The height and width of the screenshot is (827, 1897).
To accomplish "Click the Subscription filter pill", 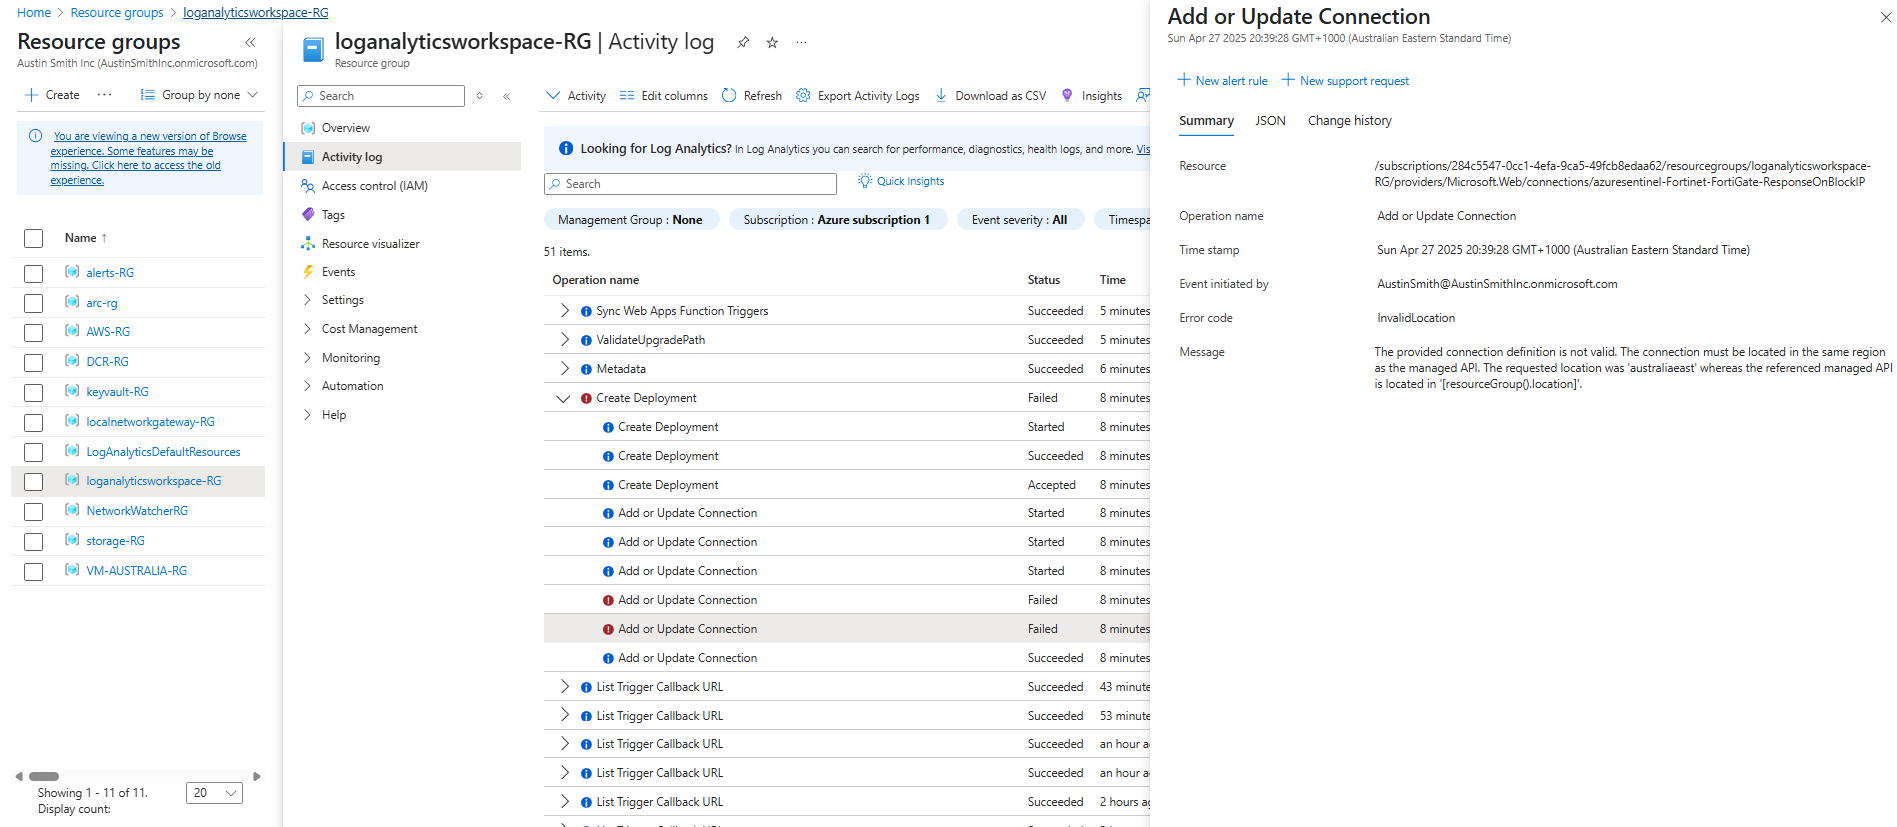I will click(836, 220).
